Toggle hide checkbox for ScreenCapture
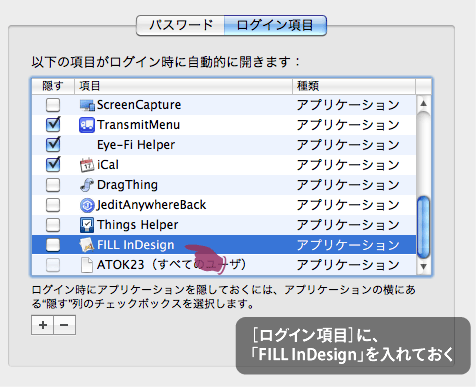 (53, 105)
